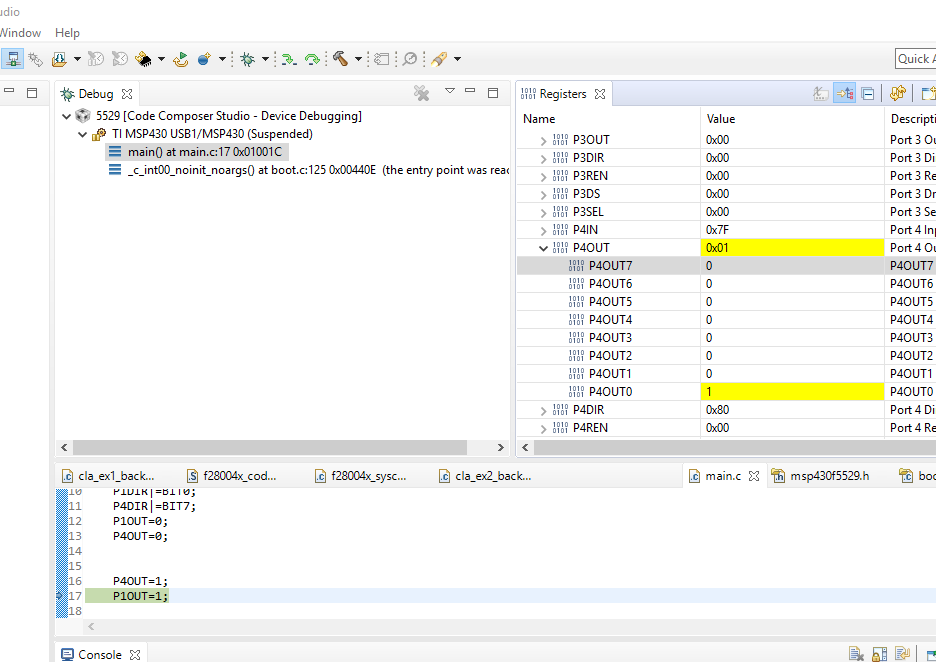
Task: Click the Restart yellow arrow icon
Action: point(181,59)
